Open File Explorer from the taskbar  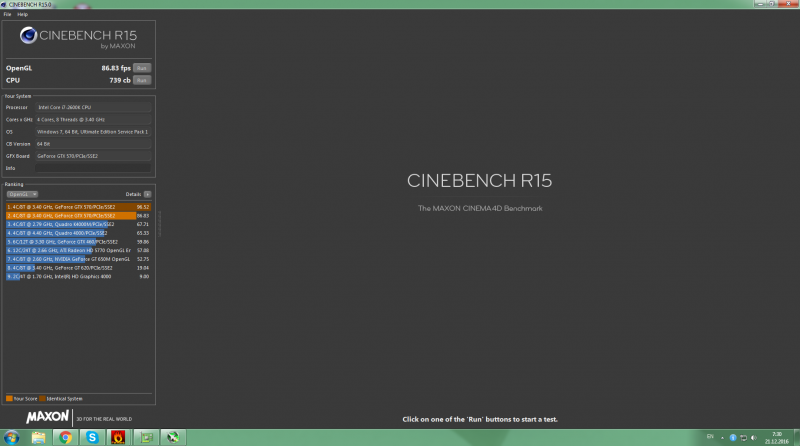(39, 437)
